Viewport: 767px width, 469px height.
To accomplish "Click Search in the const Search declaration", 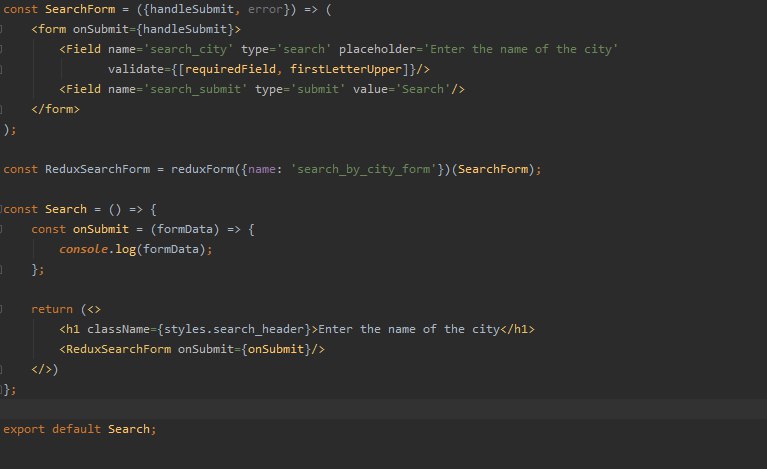I will (x=66, y=209).
